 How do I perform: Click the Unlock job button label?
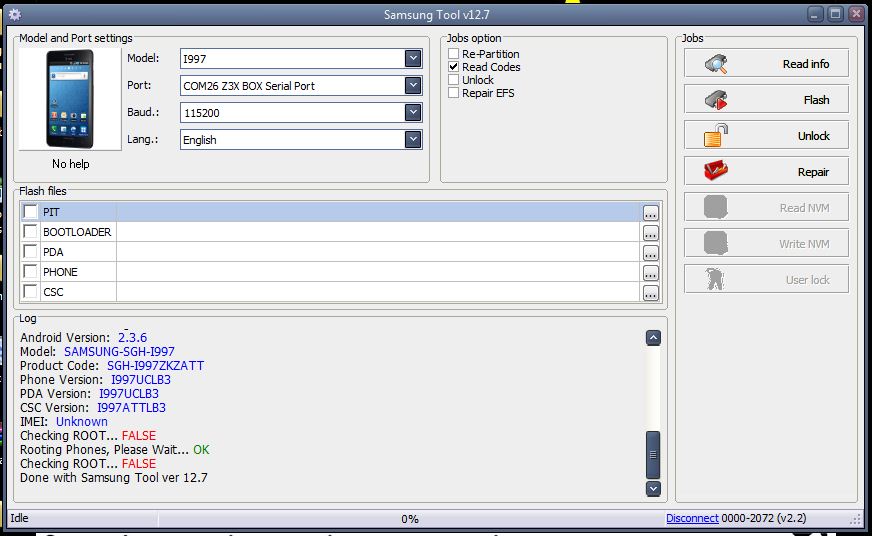814,136
